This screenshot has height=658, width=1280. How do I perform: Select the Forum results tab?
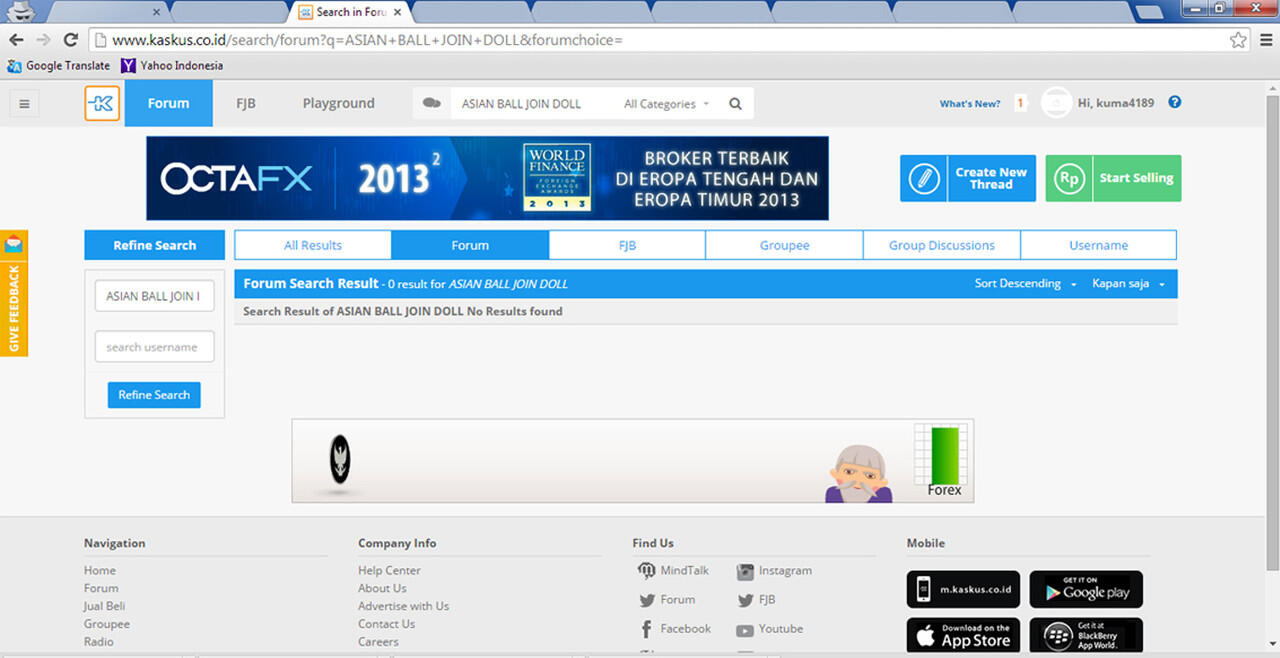point(470,245)
